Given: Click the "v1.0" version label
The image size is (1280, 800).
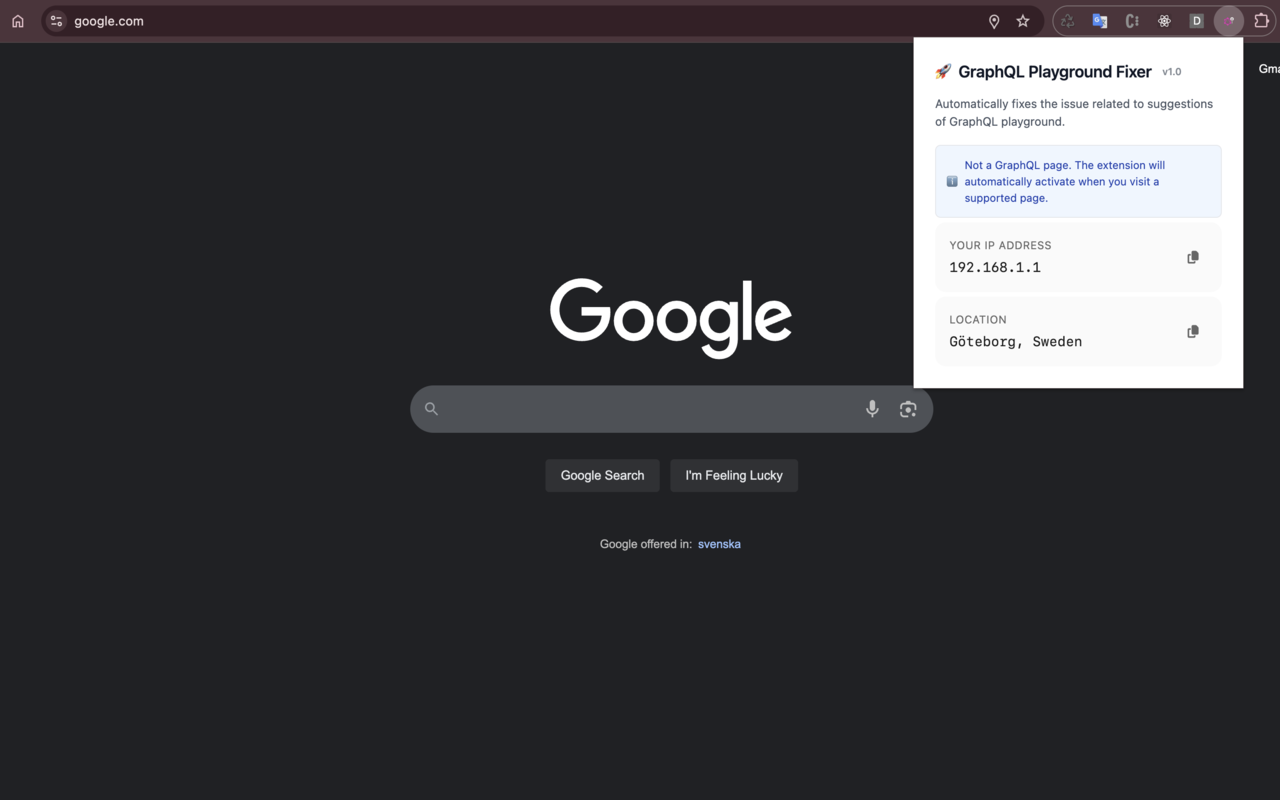Looking at the screenshot, I should [x=1171, y=72].
